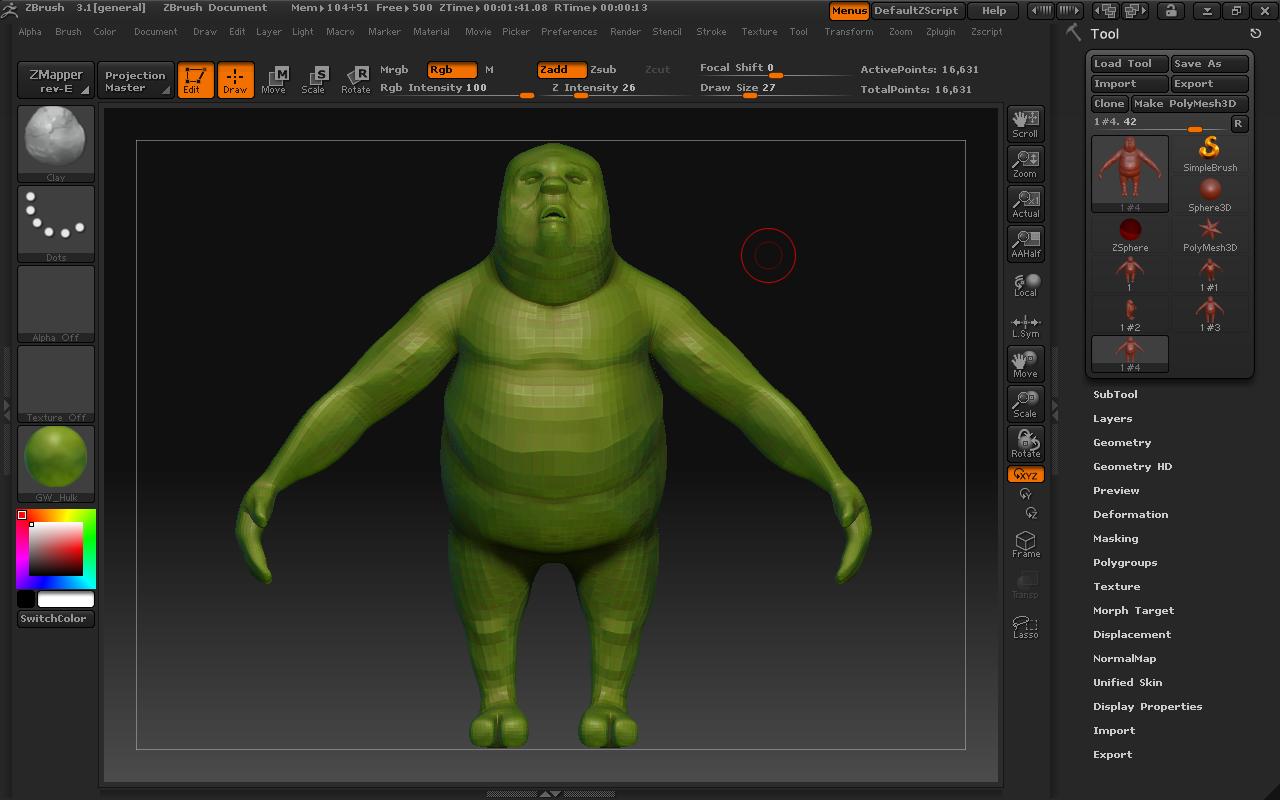Expand the SubTool section
Image resolution: width=1280 pixels, height=800 pixels.
(x=1115, y=394)
